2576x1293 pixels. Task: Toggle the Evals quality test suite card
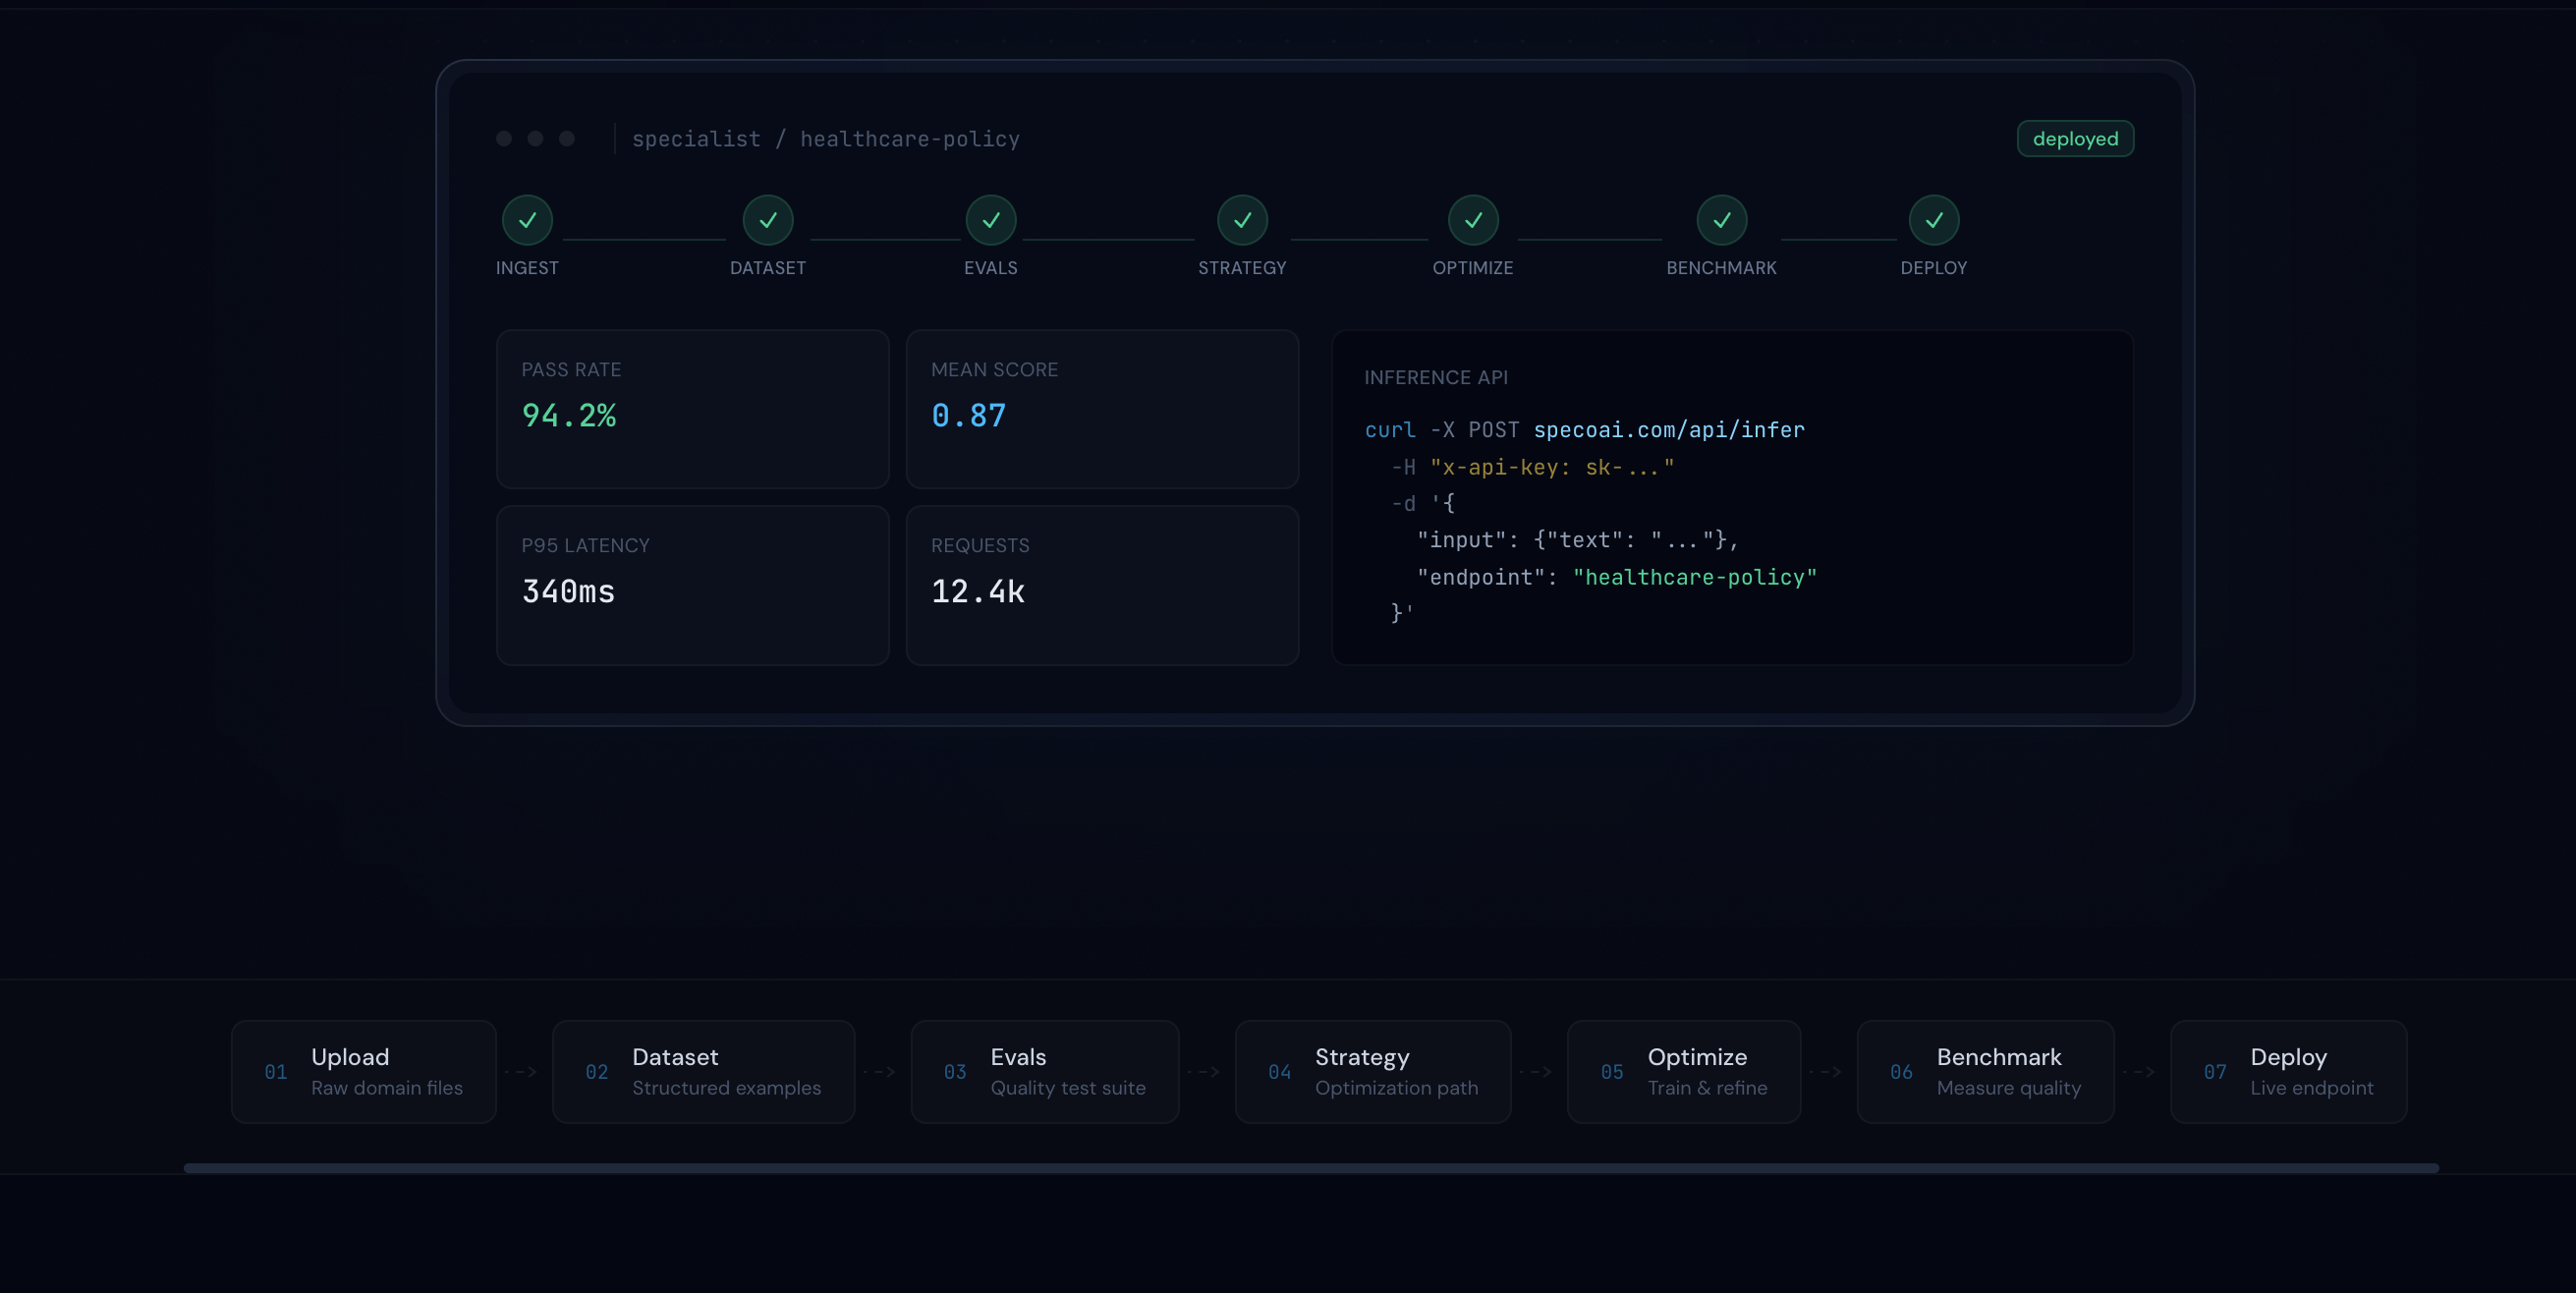pos(1045,1071)
